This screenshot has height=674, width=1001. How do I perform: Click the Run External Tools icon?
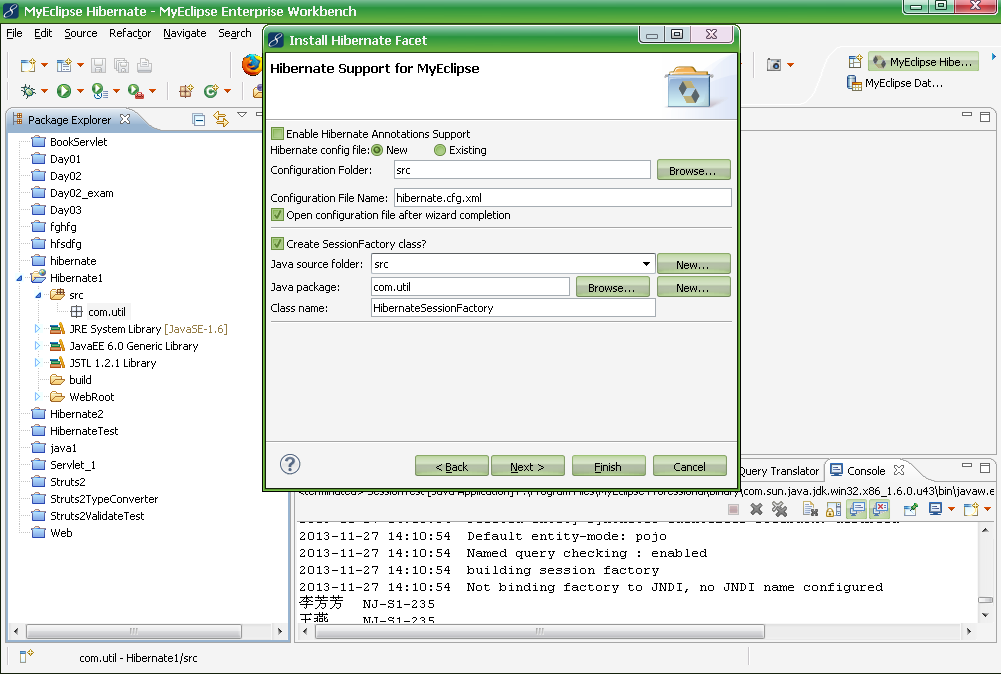pos(135,91)
